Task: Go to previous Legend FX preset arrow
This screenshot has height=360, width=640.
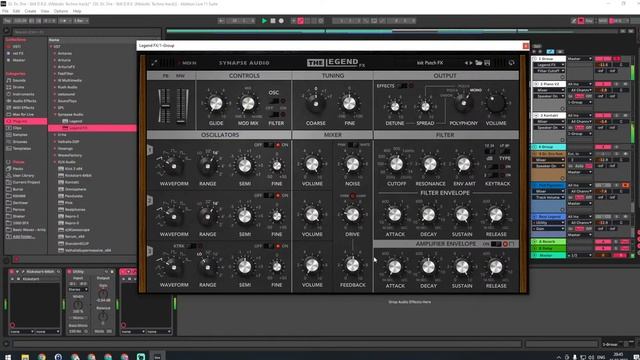Action: coord(466,63)
